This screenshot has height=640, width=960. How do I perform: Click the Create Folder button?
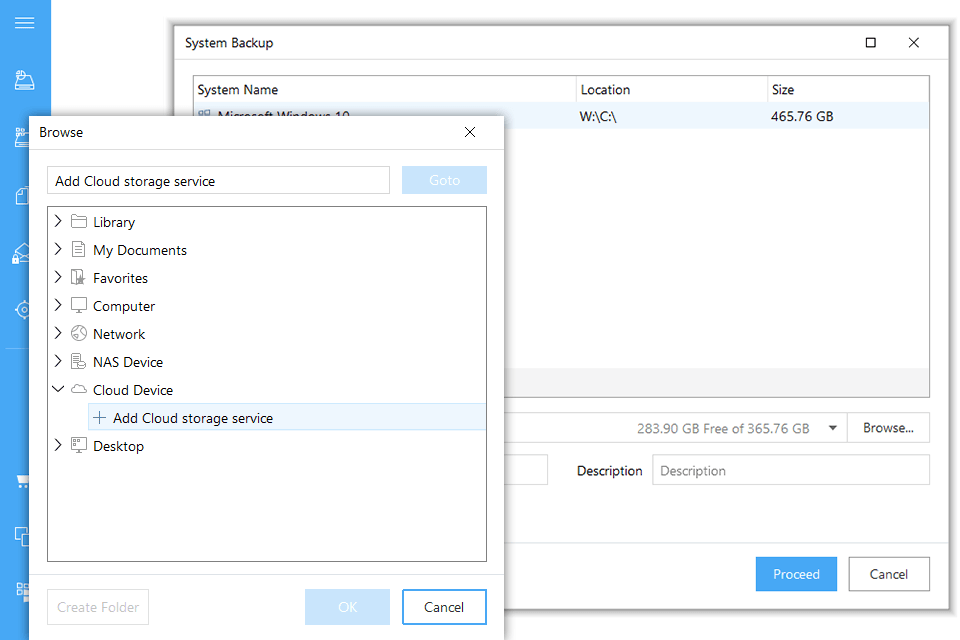coord(97,606)
